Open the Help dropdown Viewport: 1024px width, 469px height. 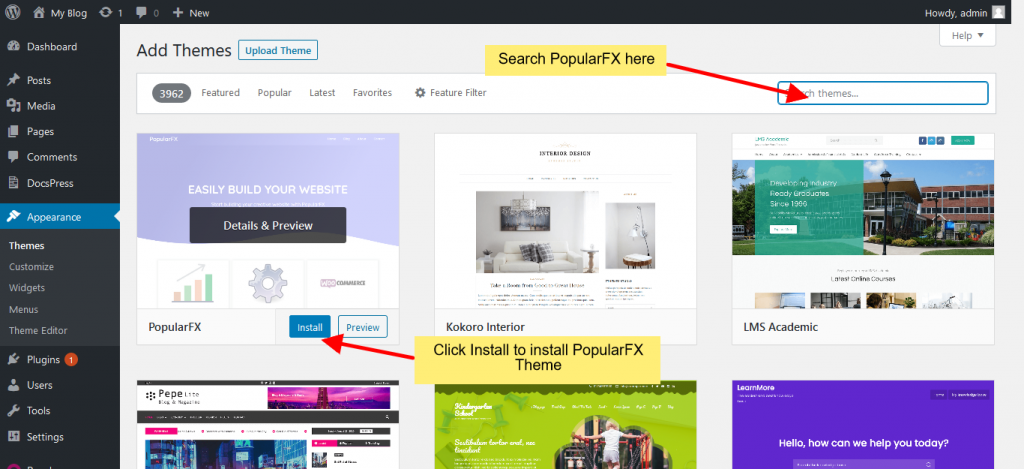(x=967, y=36)
